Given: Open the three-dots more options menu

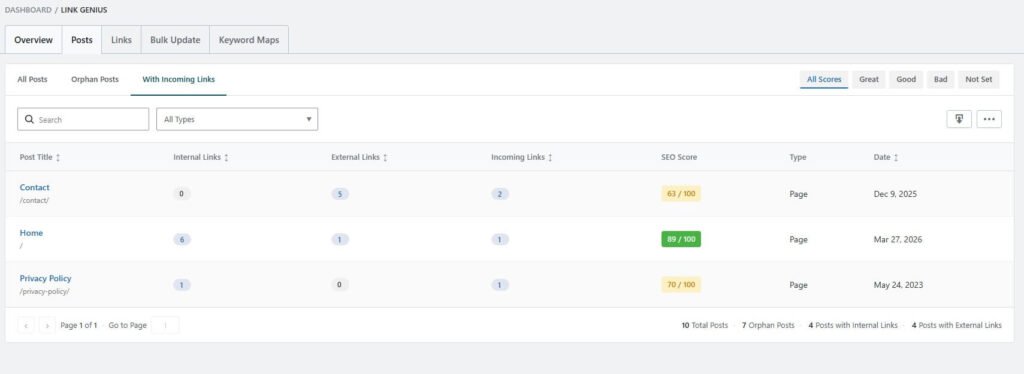Looking at the screenshot, I should [989, 119].
